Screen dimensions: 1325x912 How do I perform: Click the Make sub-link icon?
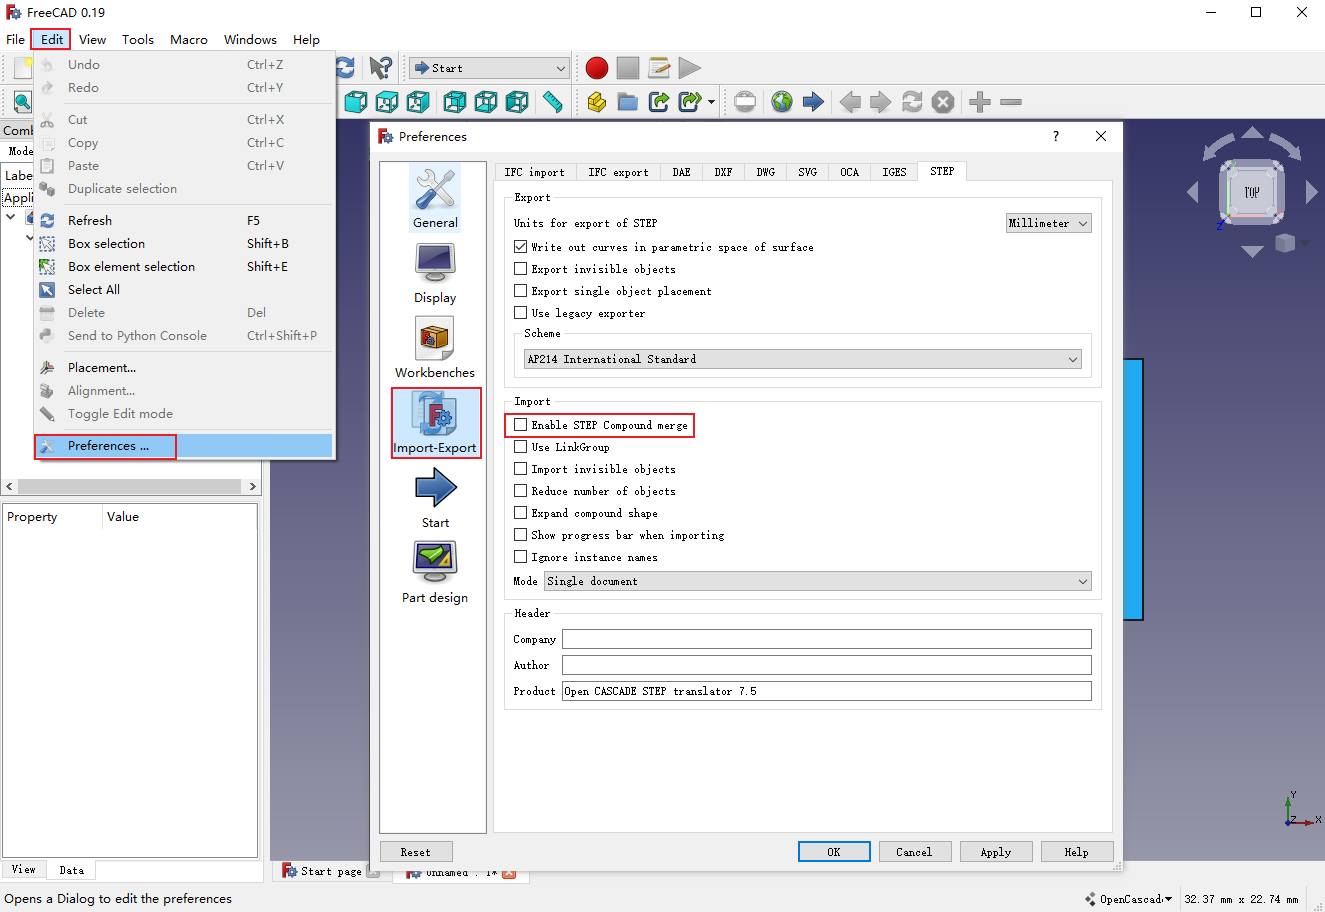[x=690, y=102]
